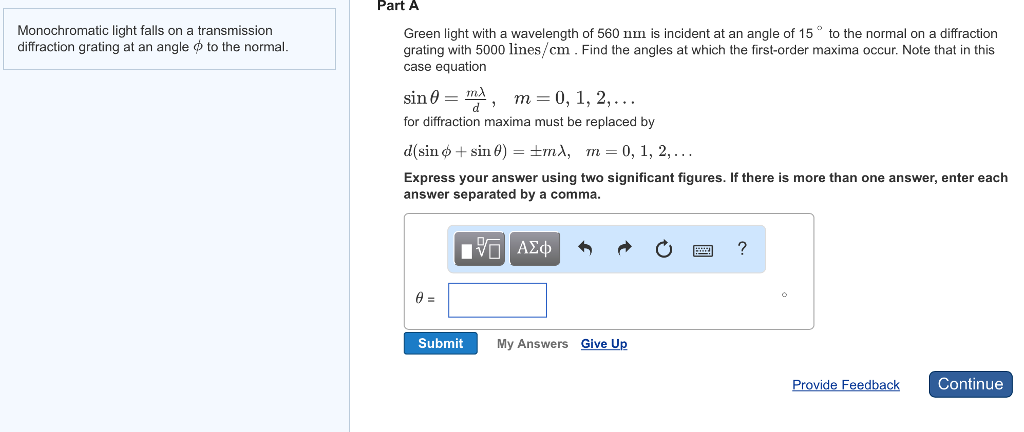1024x432 pixels.
Task: Click the θ answer input field
Action: (497, 300)
